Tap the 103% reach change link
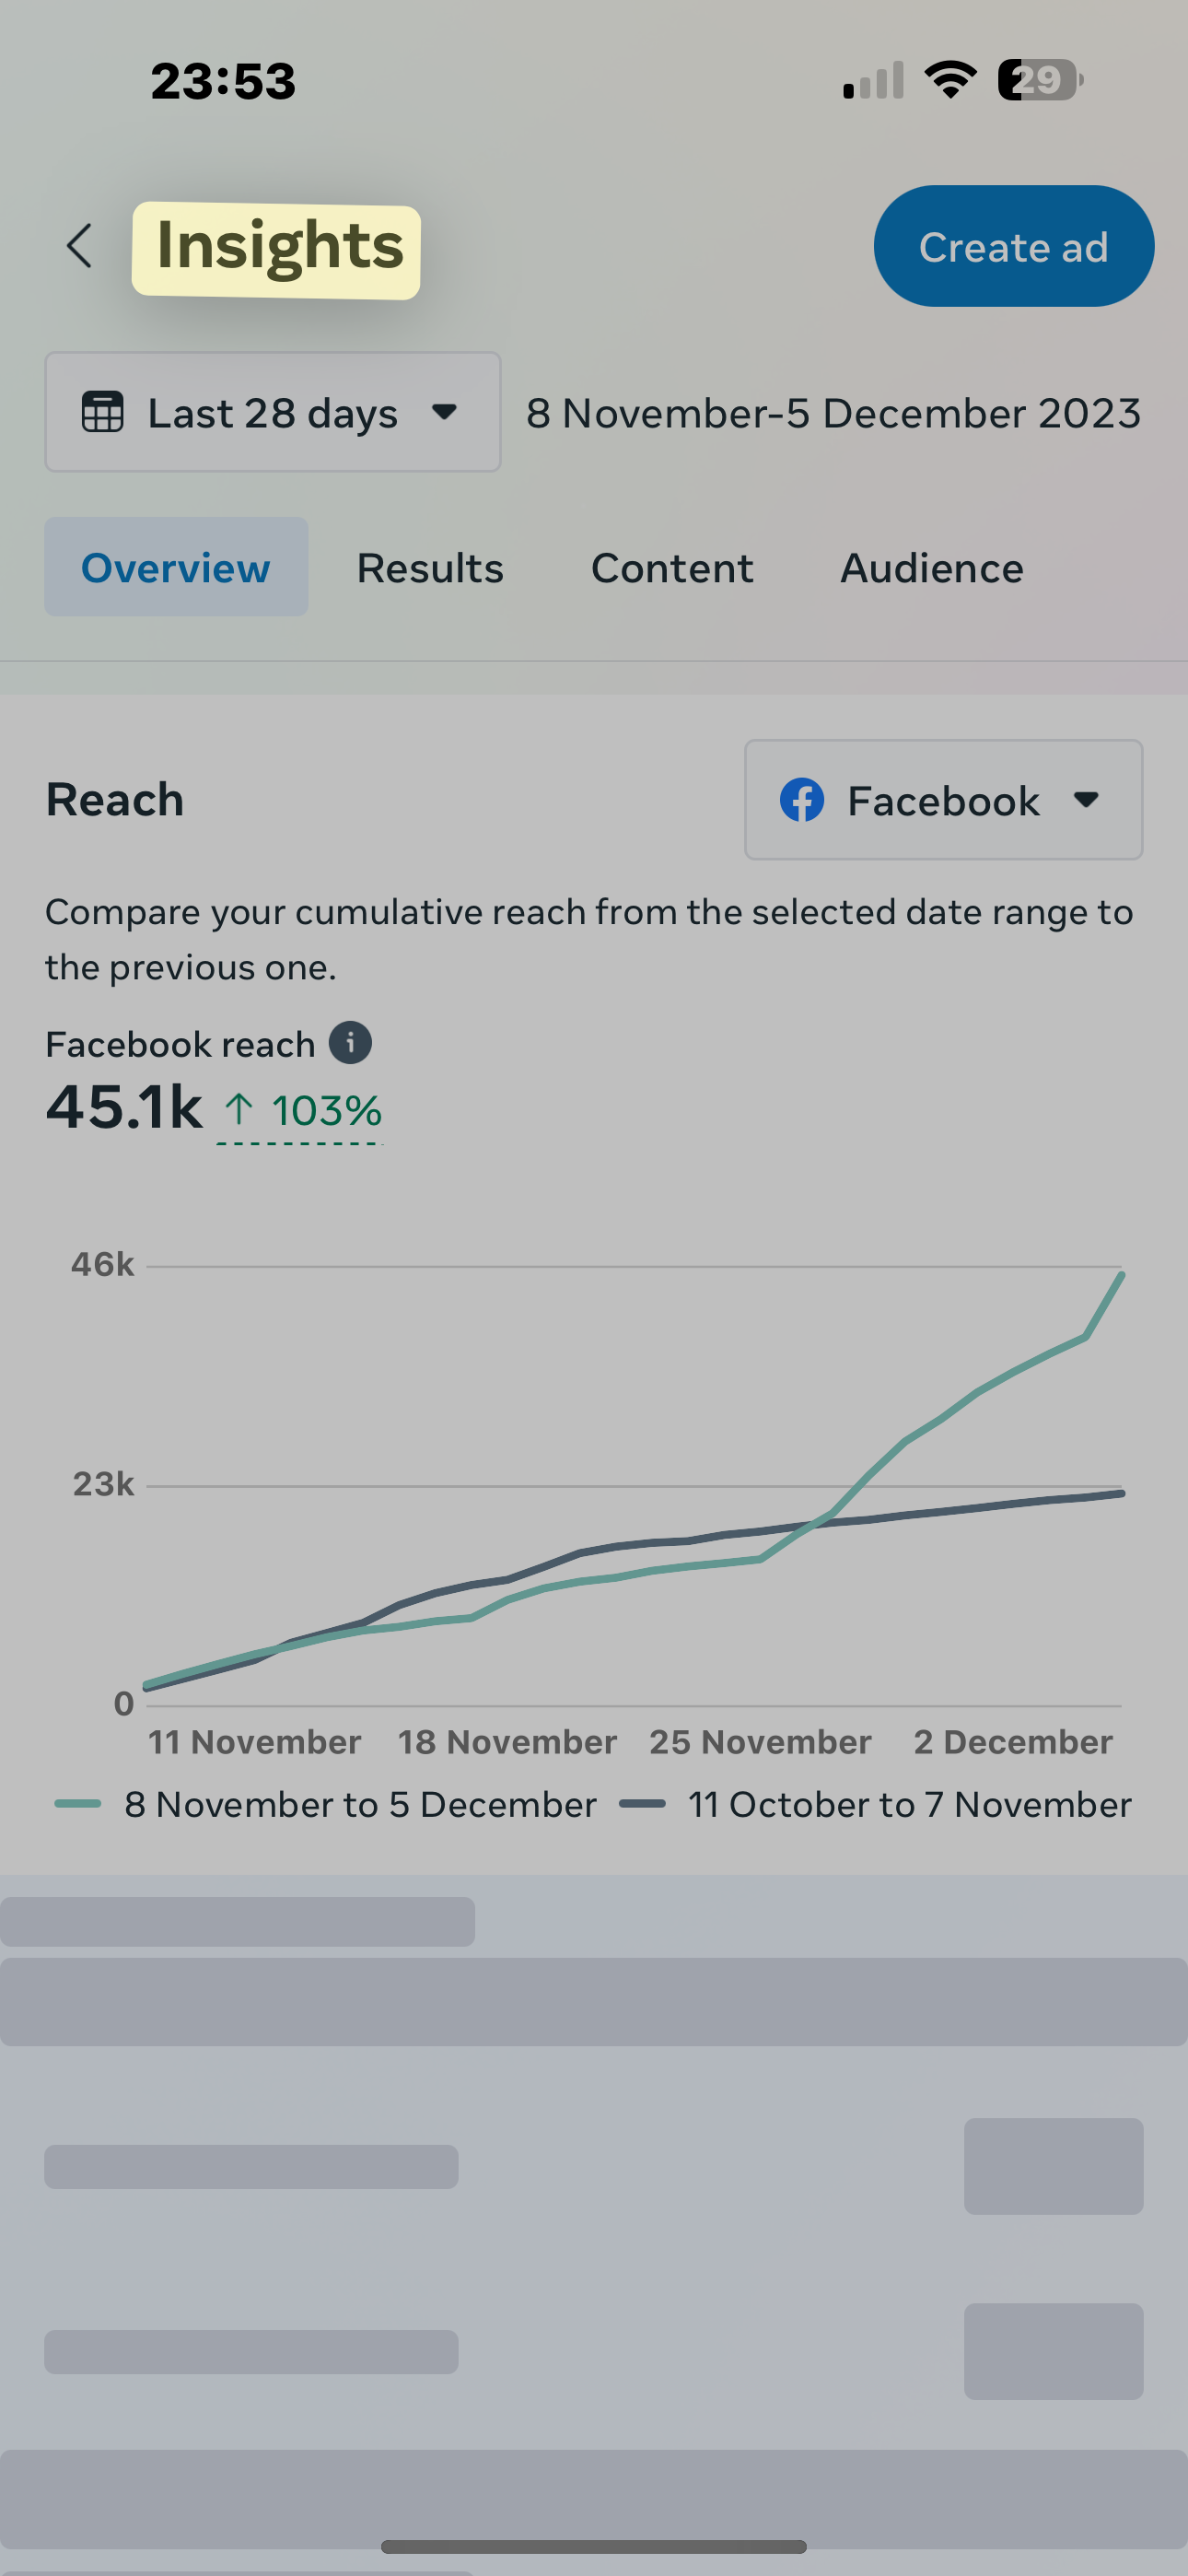This screenshot has width=1188, height=2576. [x=300, y=1111]
